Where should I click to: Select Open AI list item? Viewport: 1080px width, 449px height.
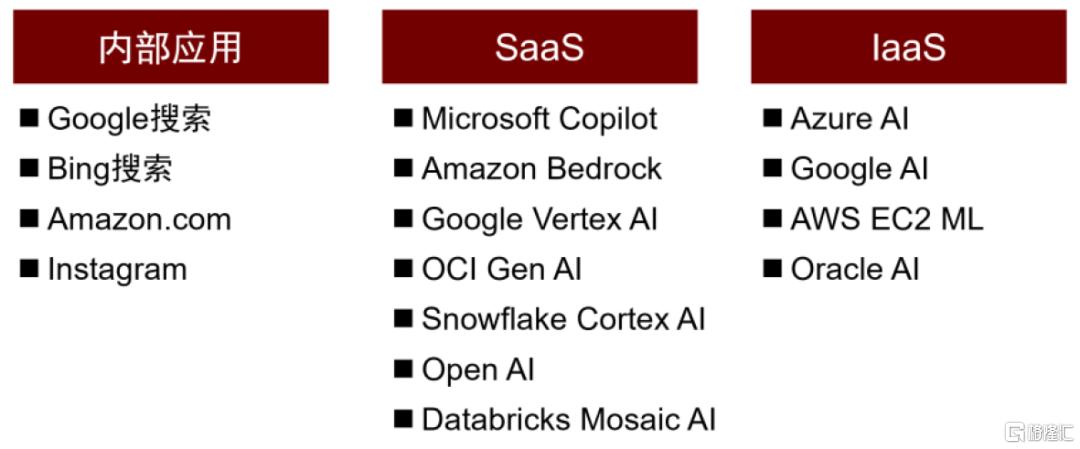click(x=478, y=370)
